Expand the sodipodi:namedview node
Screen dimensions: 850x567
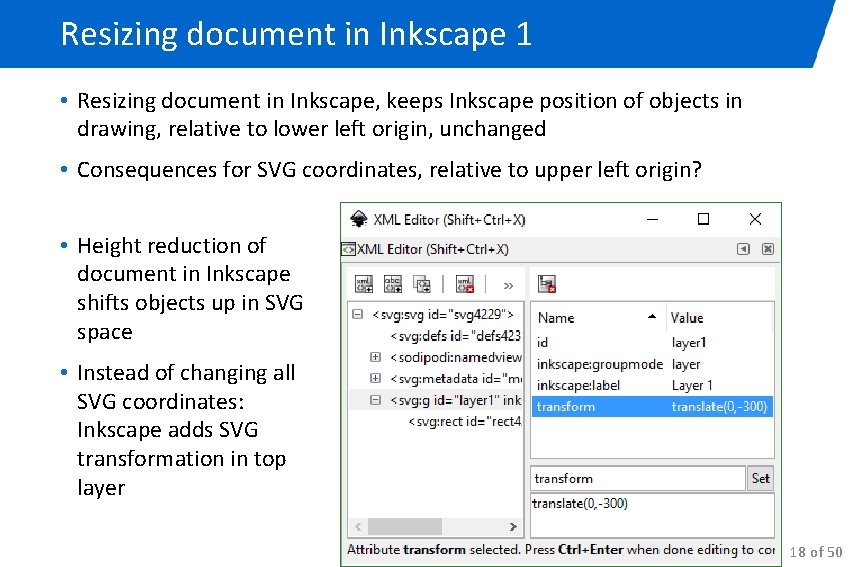pos(375,357)
